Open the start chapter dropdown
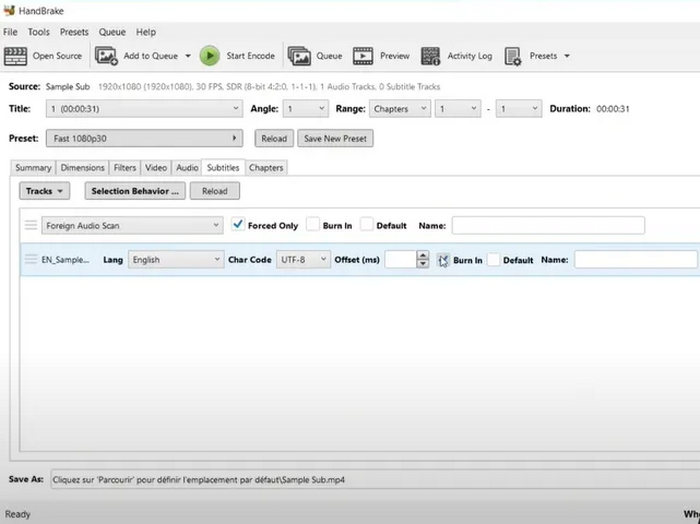Viewport: 700px width, 524px height. click(458, 109)
